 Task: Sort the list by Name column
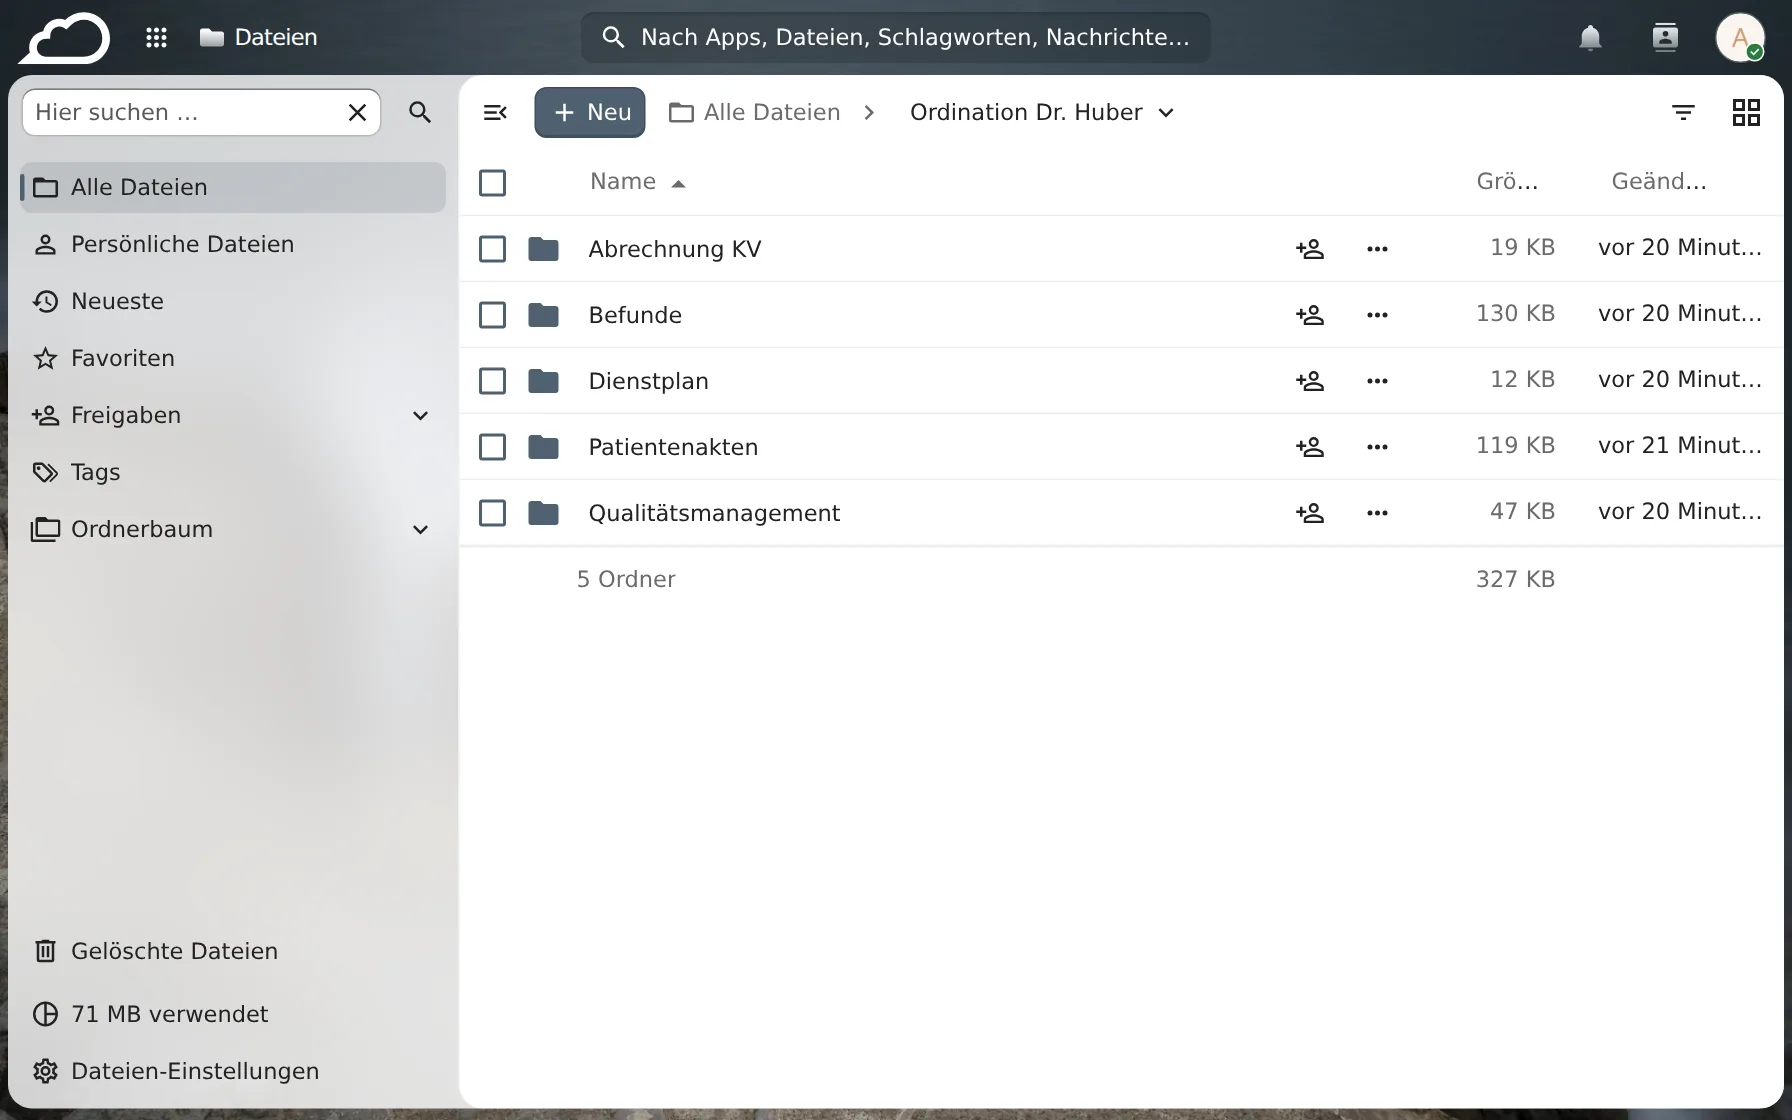[x=637, y=182]
